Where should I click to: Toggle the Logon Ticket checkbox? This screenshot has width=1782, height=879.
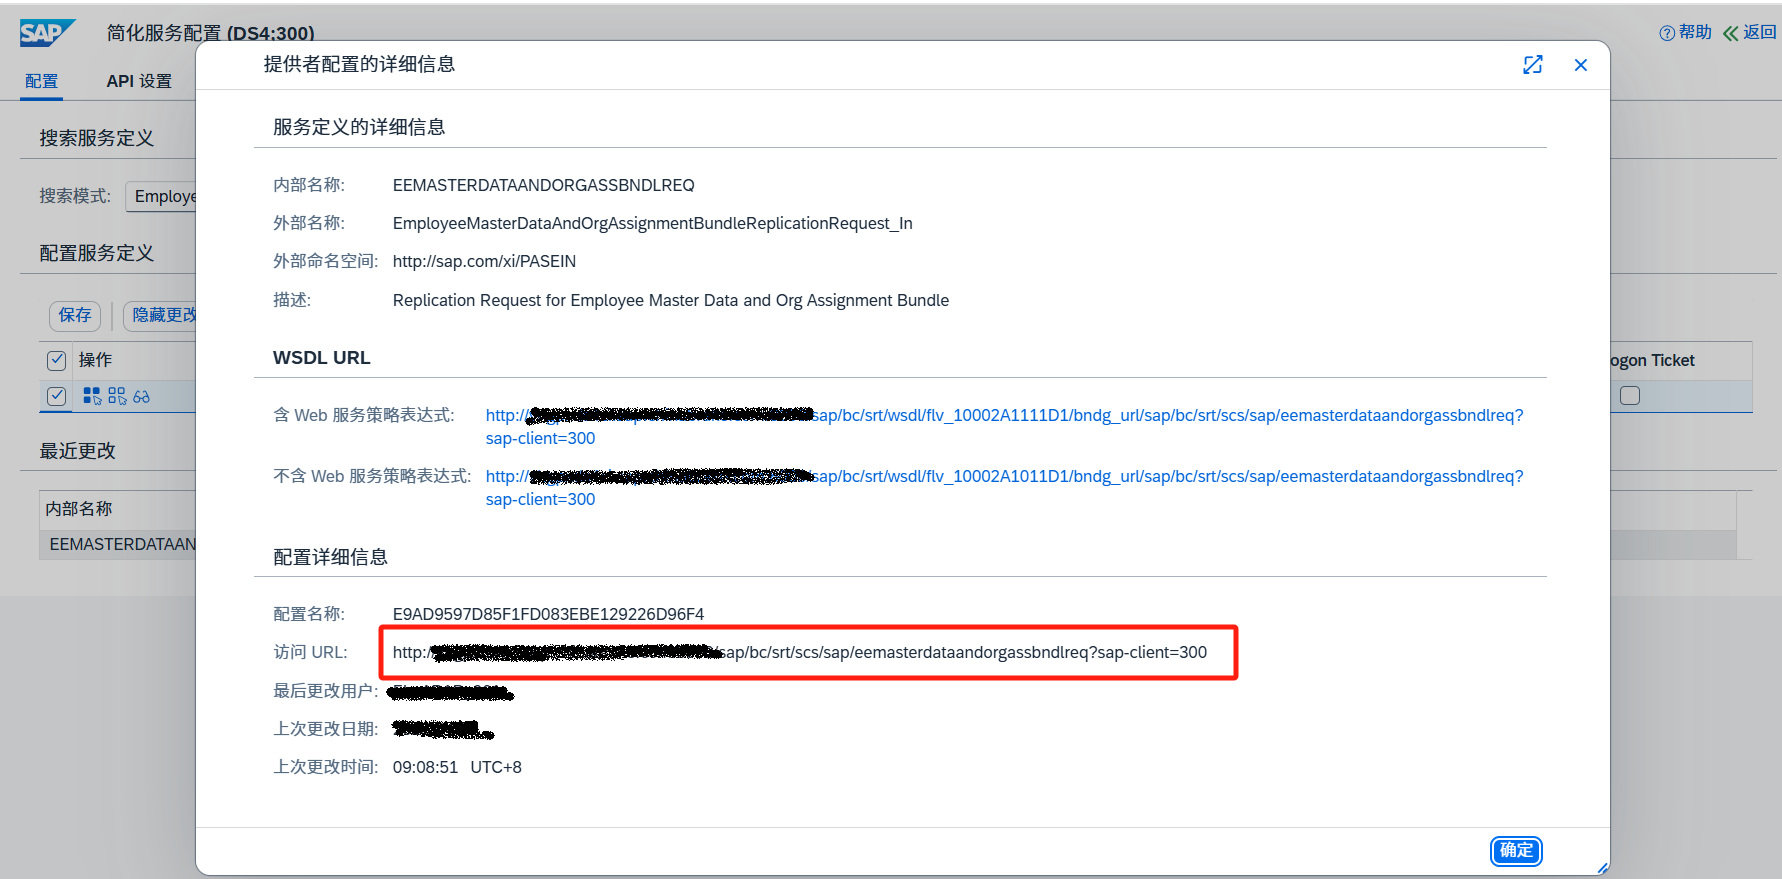[1630, 396]
